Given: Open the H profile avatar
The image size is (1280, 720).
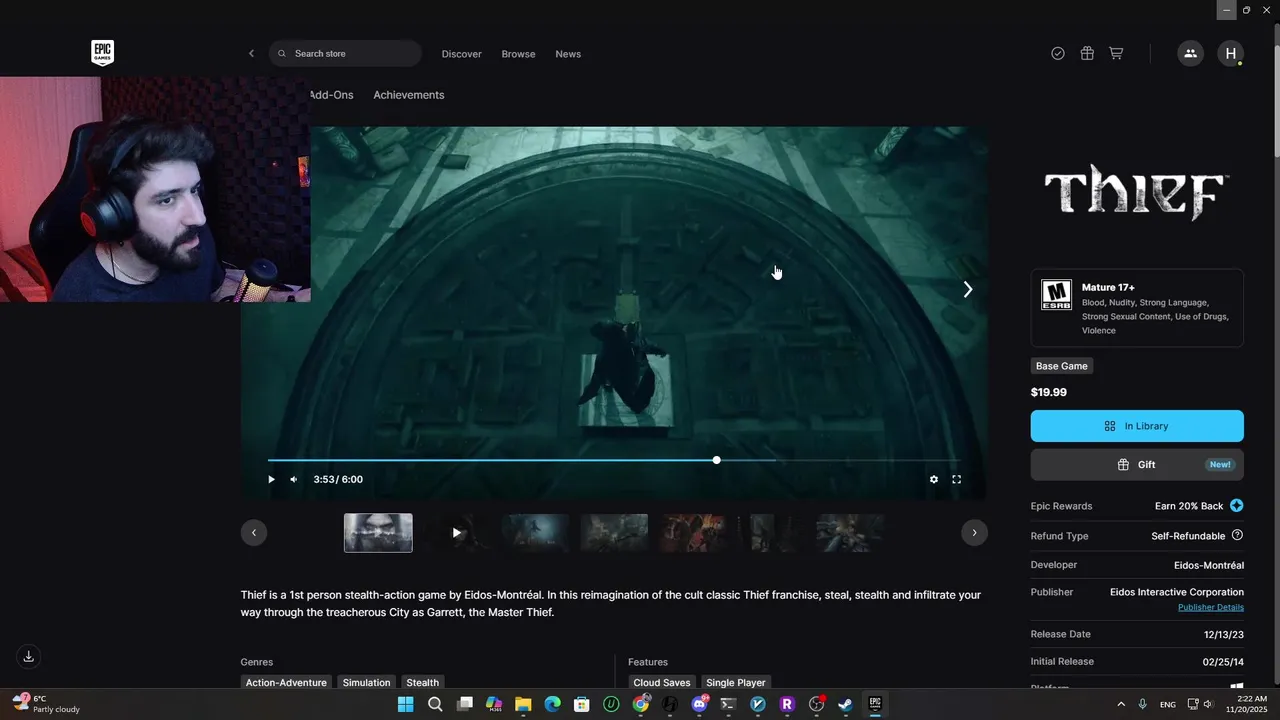Looking at the screenshot, I should coord(1231,53).
